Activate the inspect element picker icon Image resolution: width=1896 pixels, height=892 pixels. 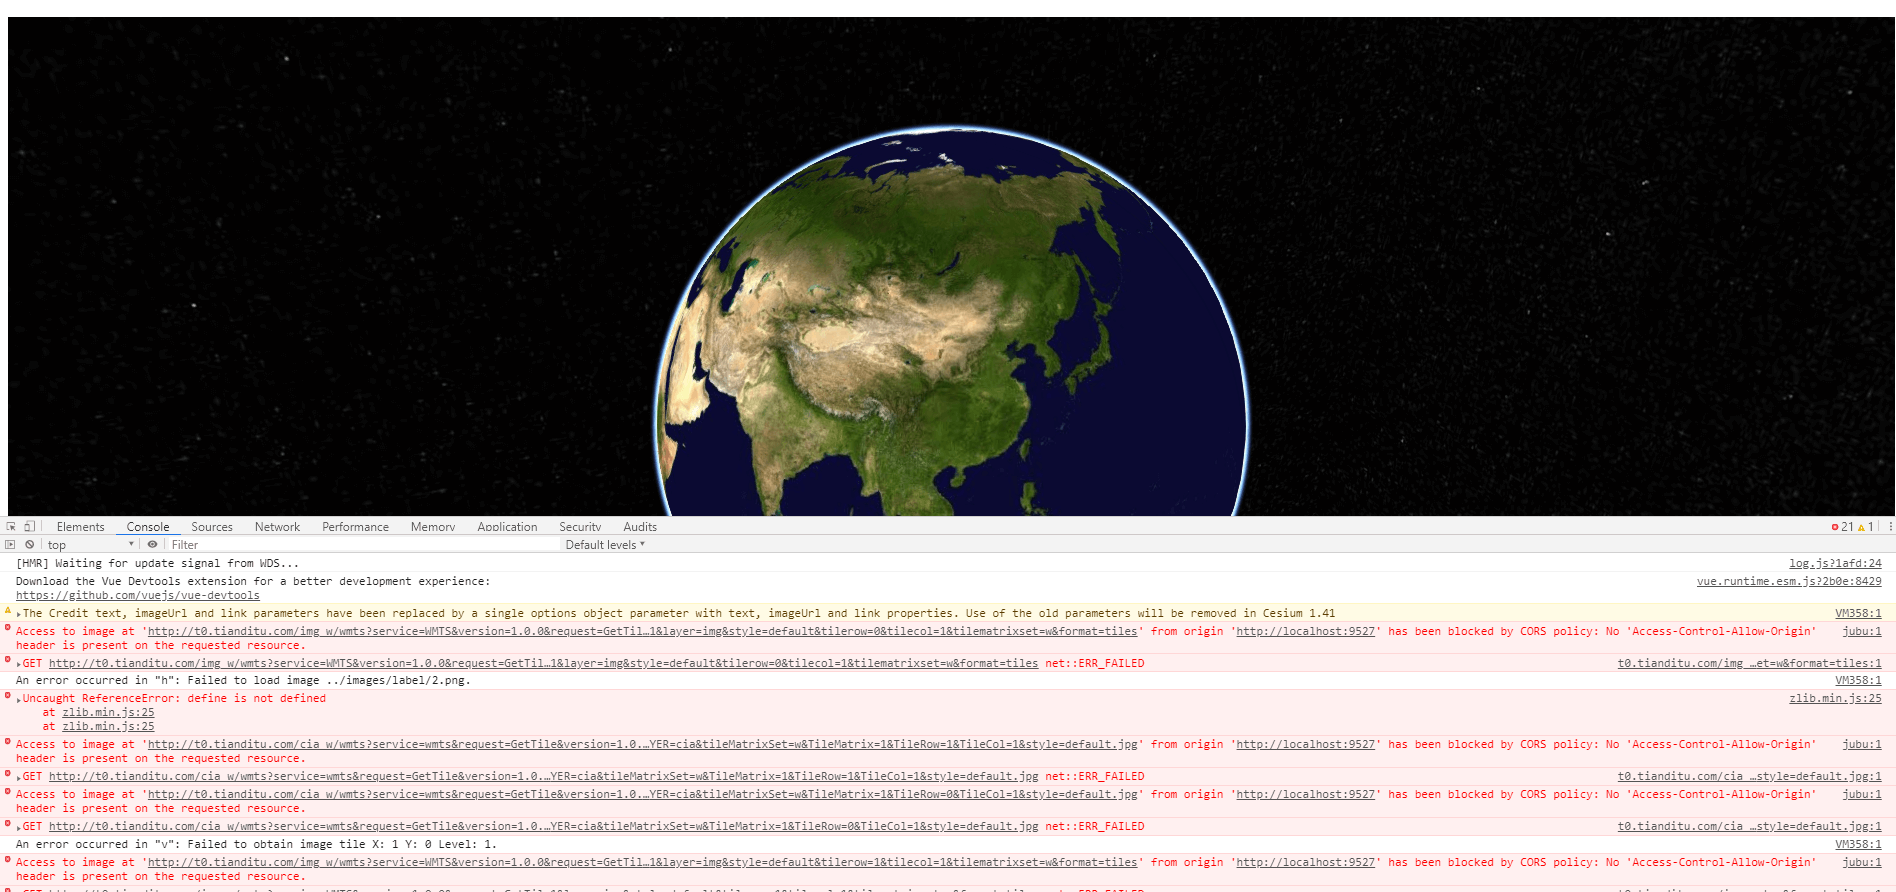coord(11,526)
